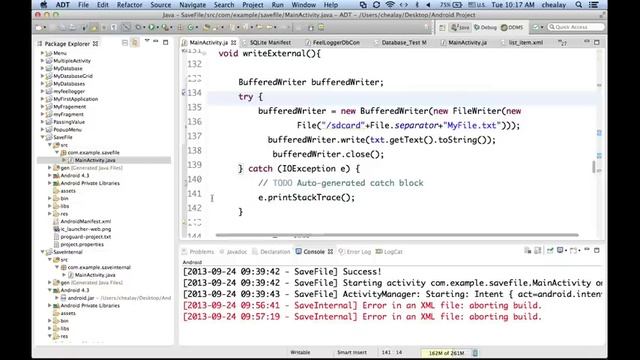Screen dimensions: 640x360
Task: Select proguard-project.txt file
Action: click(85, 237)
